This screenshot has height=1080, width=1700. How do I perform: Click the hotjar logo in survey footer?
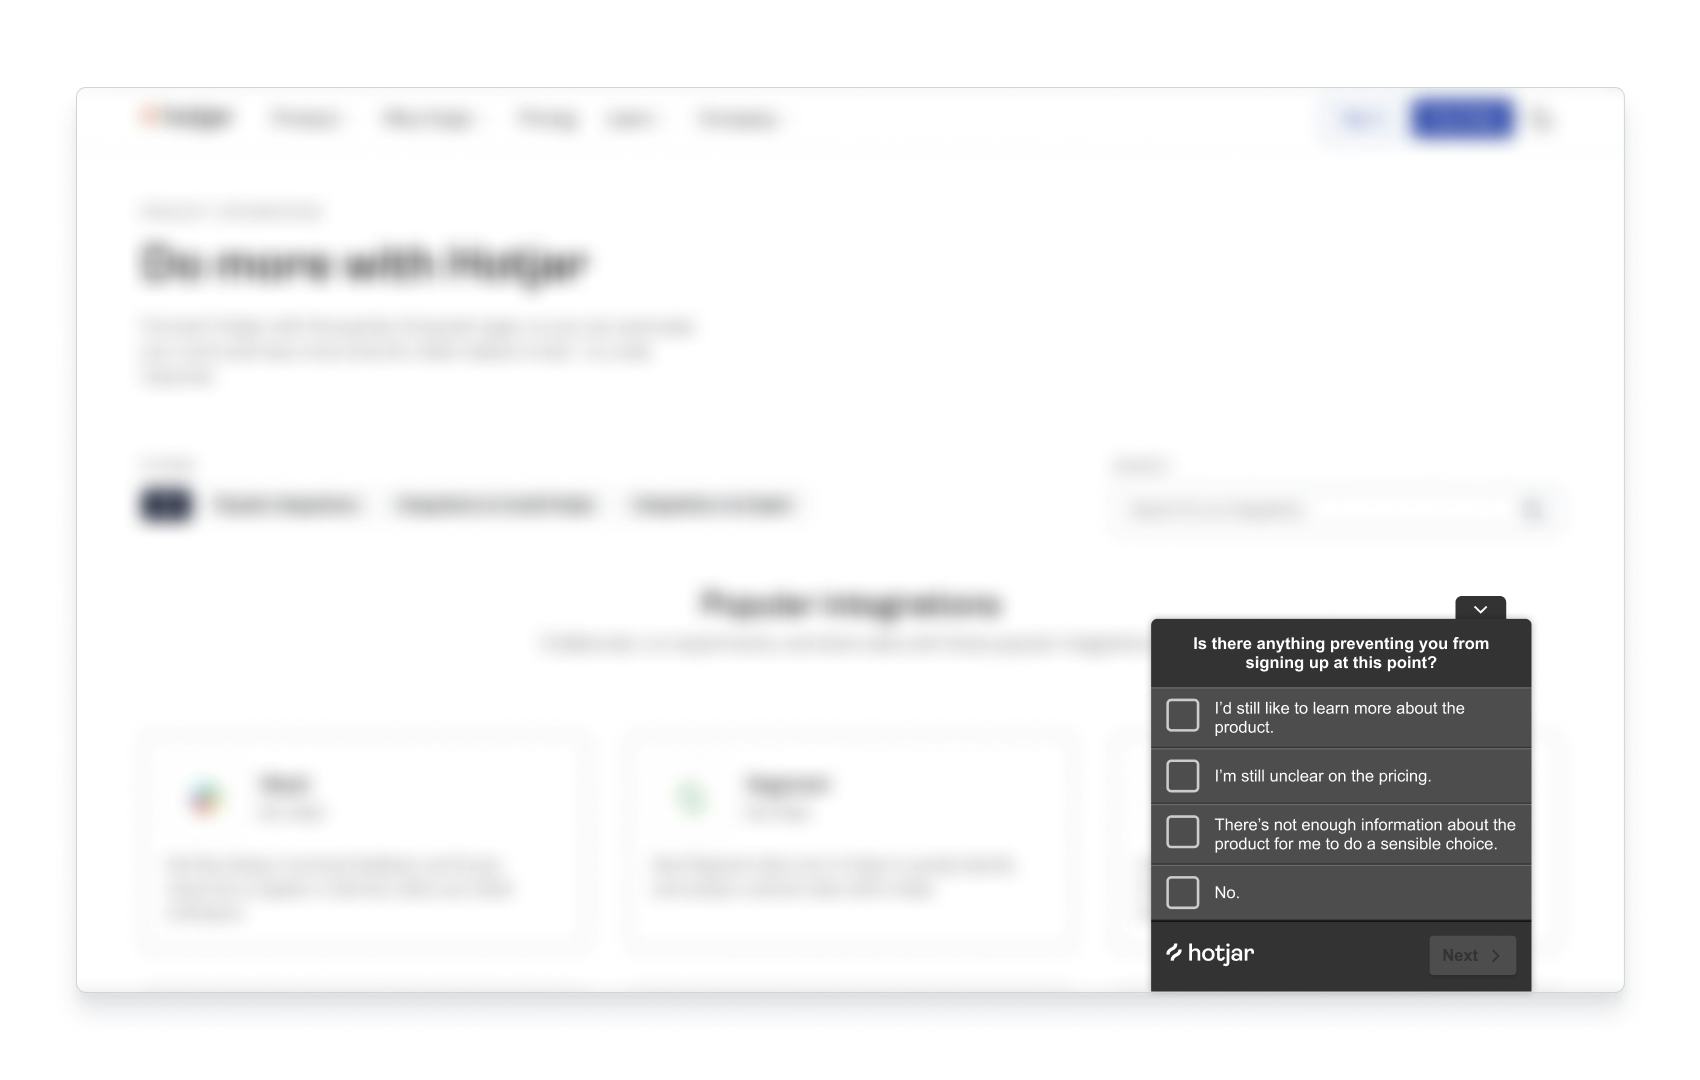point(1210,953)
